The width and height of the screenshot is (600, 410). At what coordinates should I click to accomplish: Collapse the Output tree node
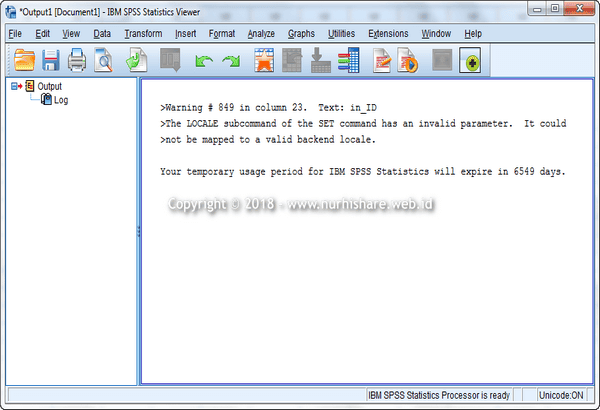(x=14, y=86)
